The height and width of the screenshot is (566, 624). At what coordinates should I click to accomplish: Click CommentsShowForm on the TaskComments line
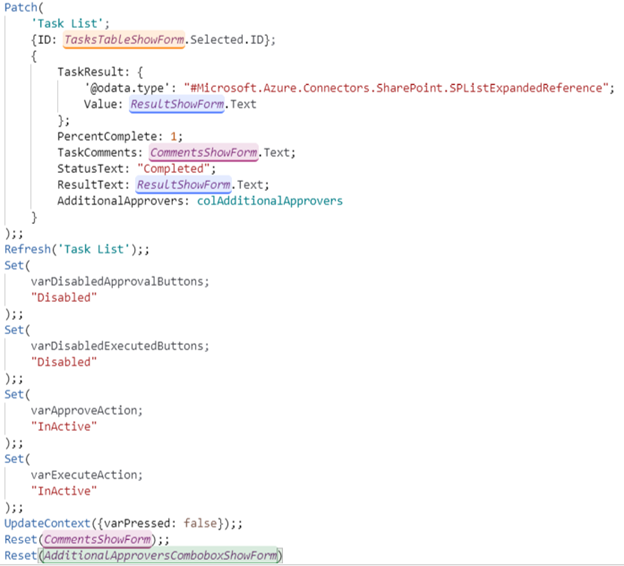click(x=203, y=152)
